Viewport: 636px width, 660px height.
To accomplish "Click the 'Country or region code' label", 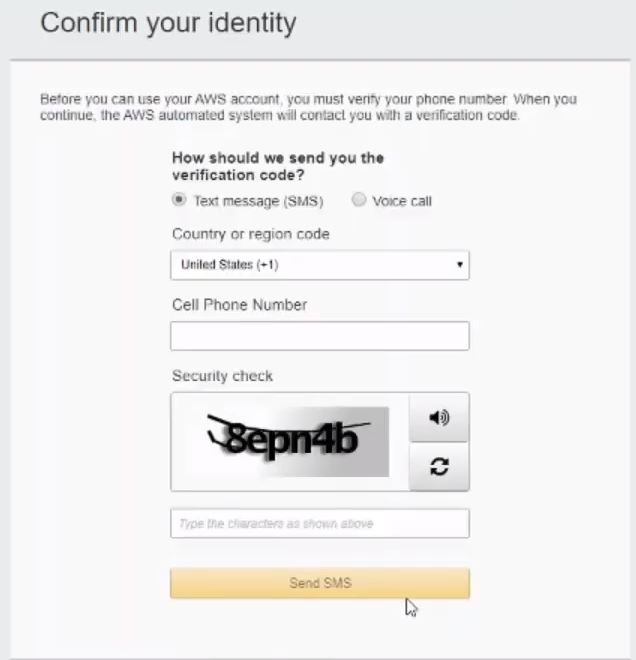I will pyautogui.click(x=250, y=234).
